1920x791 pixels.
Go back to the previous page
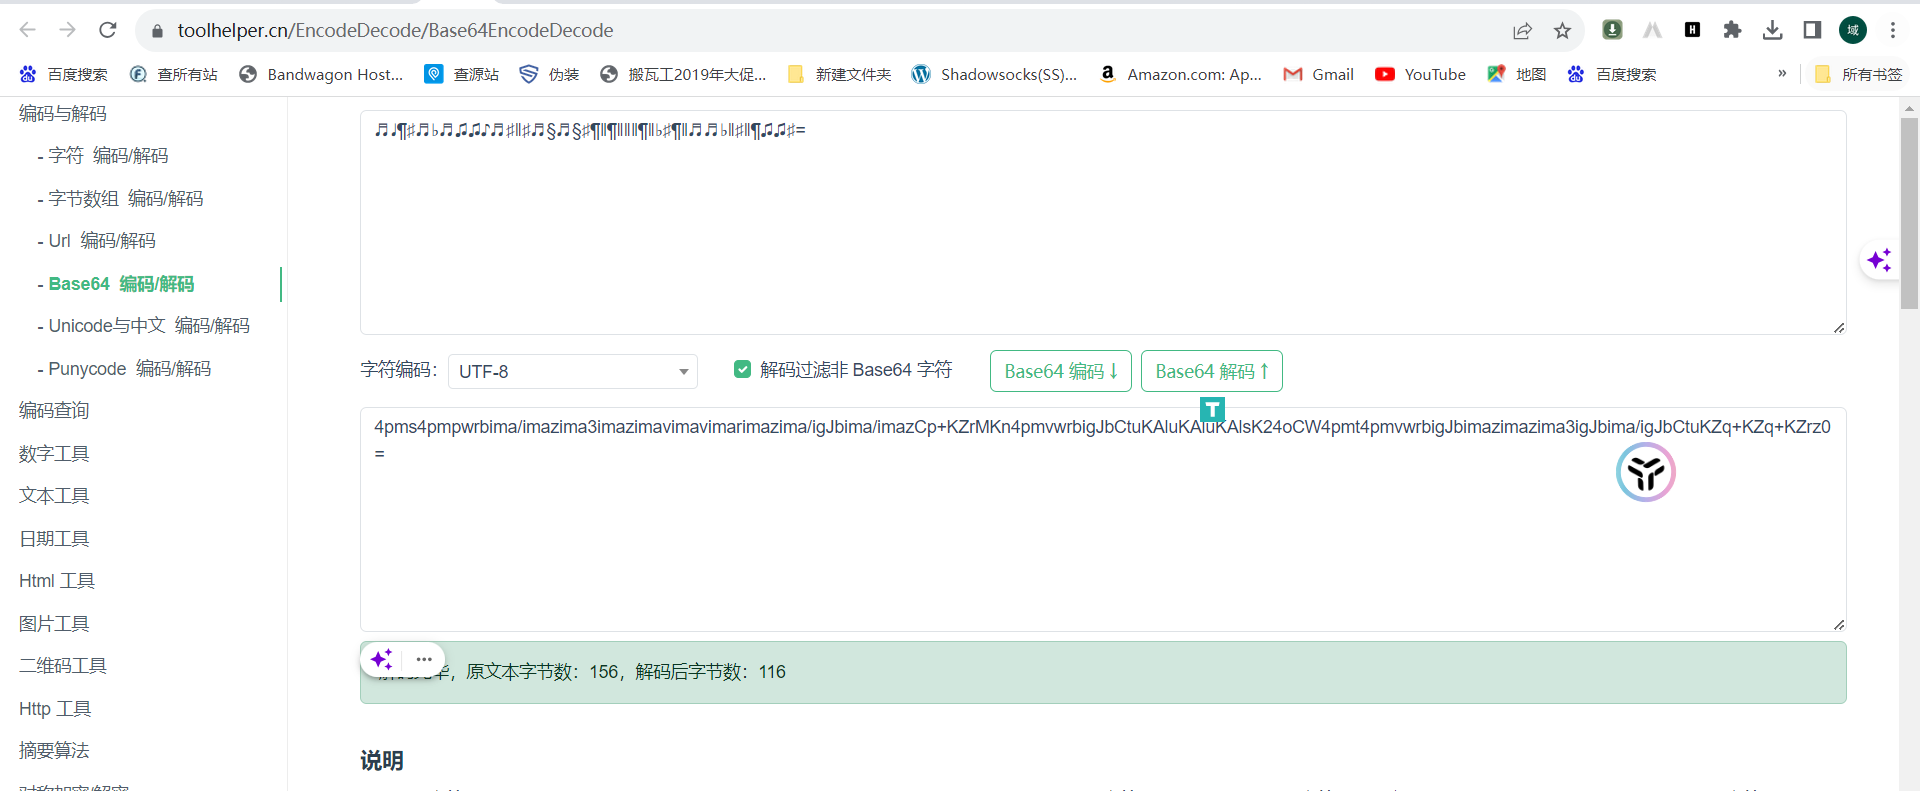point(27,30)
